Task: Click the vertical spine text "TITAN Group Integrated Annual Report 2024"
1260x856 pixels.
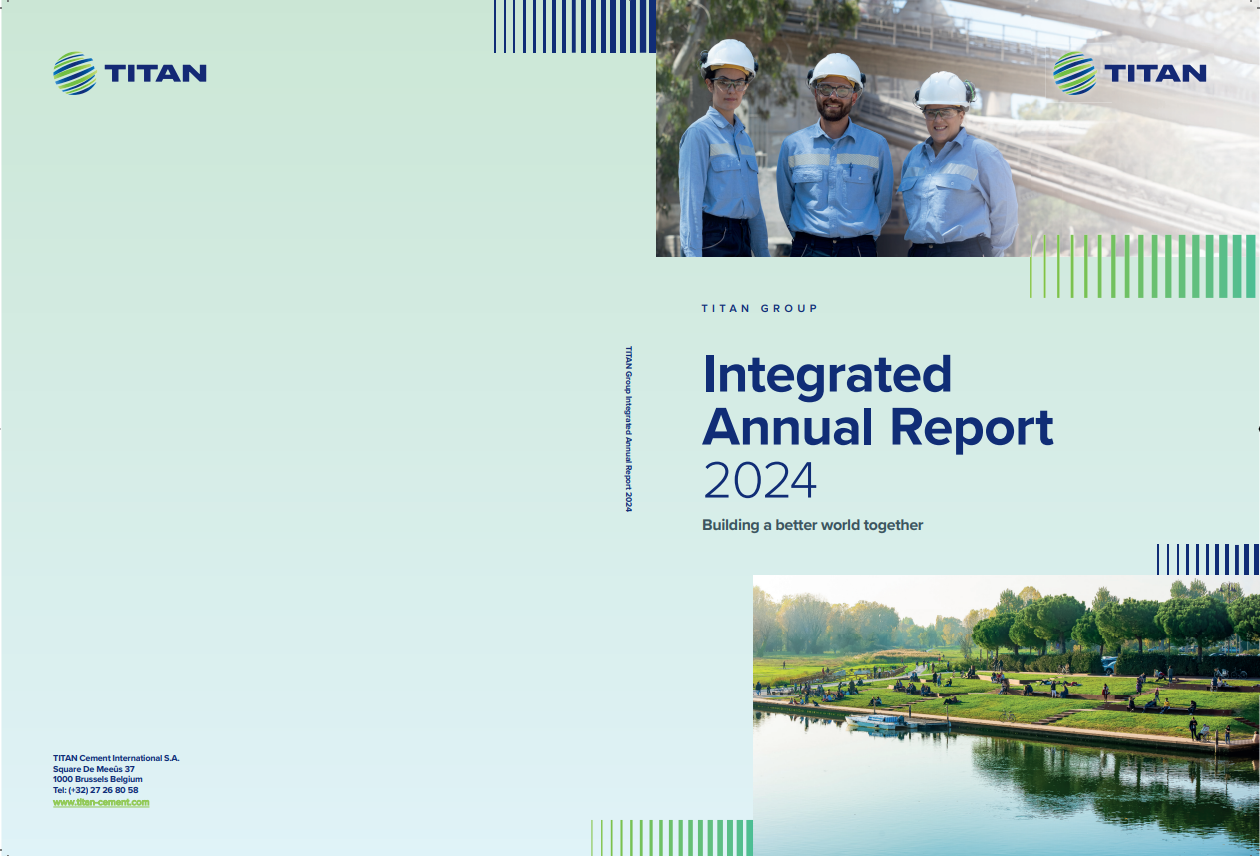Action: [x=628, y=429]
